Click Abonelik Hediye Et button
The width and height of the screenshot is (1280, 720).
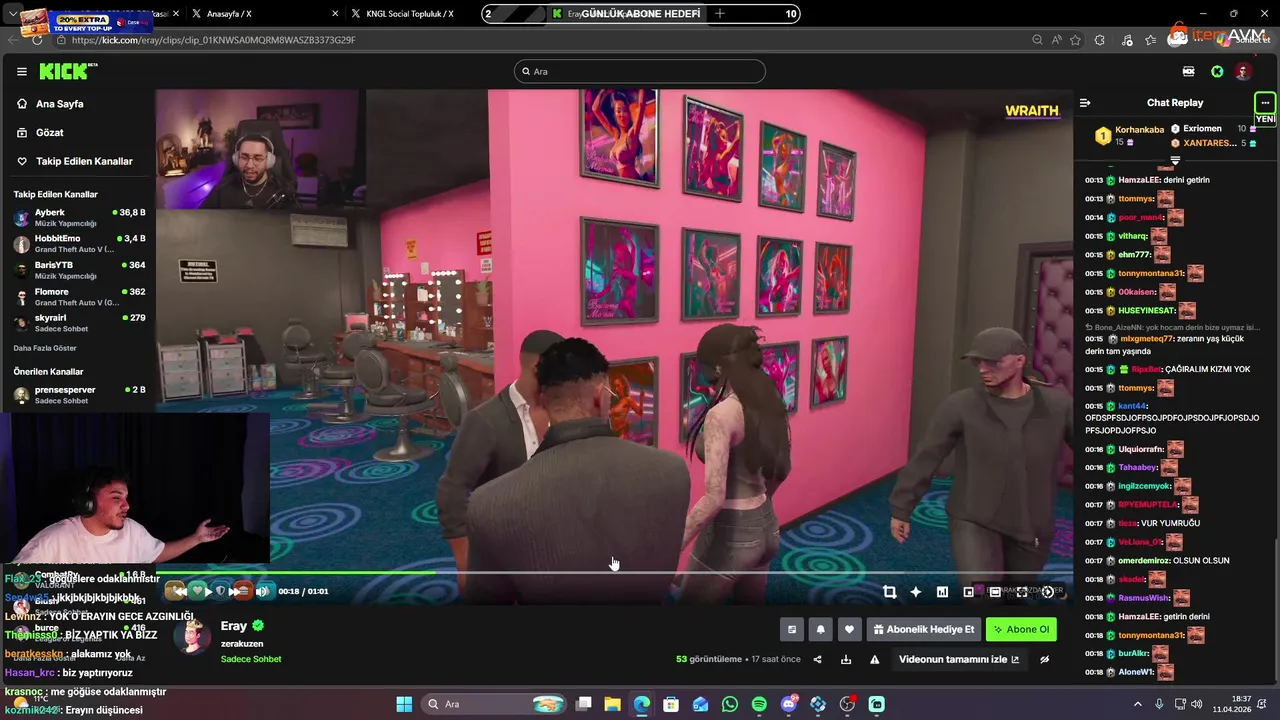pyautogui.click(x=923, y=629)
